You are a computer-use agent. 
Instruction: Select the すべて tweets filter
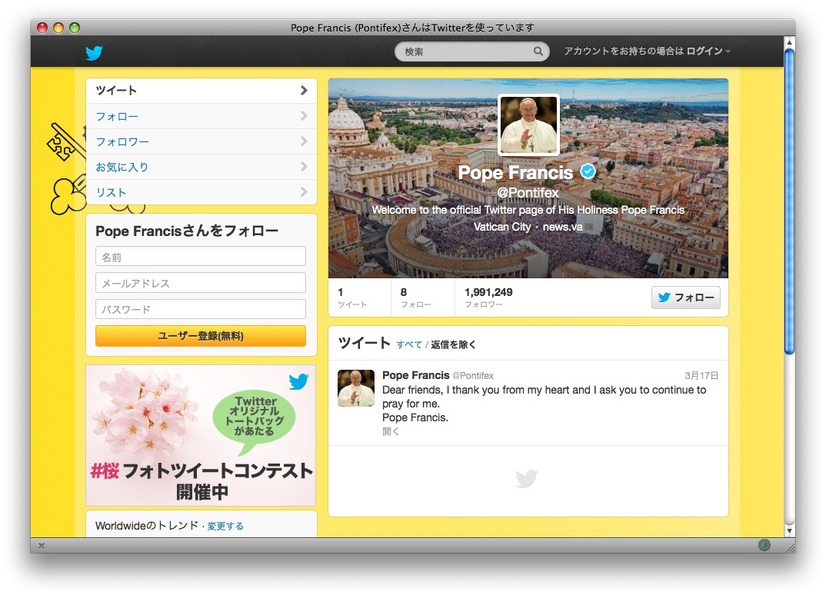click(x=409, y=345)
